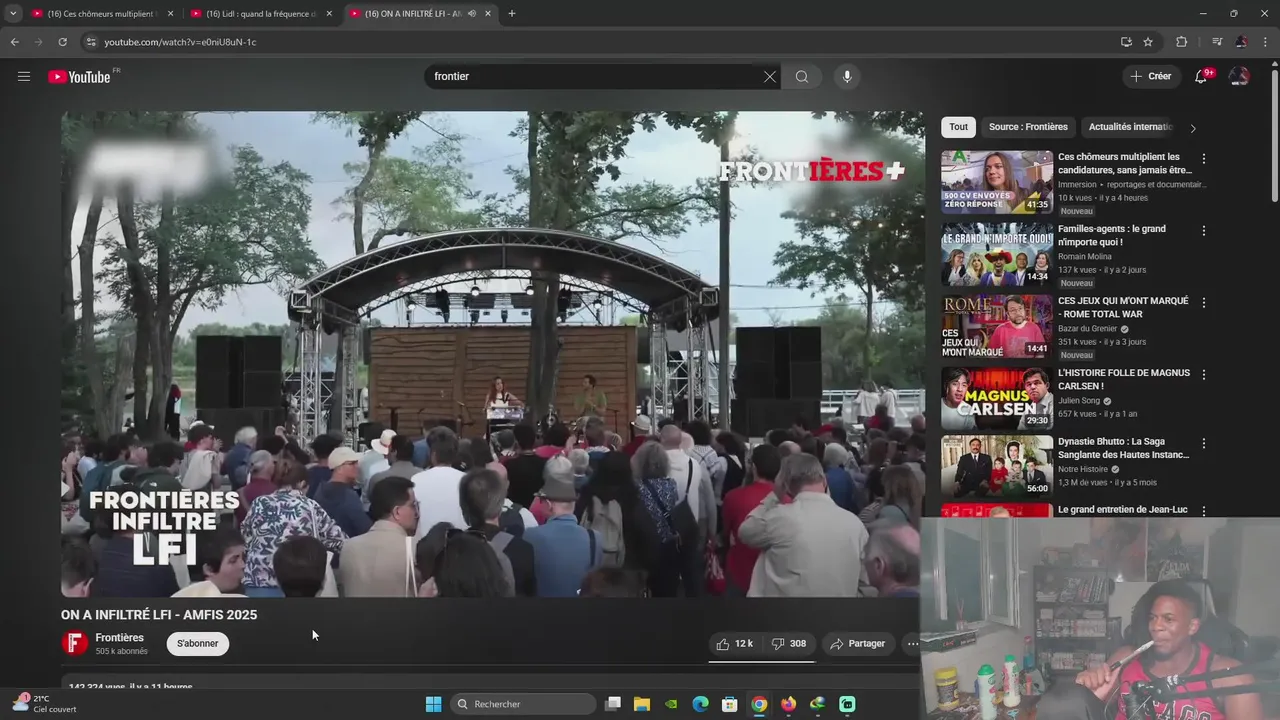The width and height of the screenshot is (1280, 720).
Task: Subscribe with the S'abonner button
Action: [198, 644]
